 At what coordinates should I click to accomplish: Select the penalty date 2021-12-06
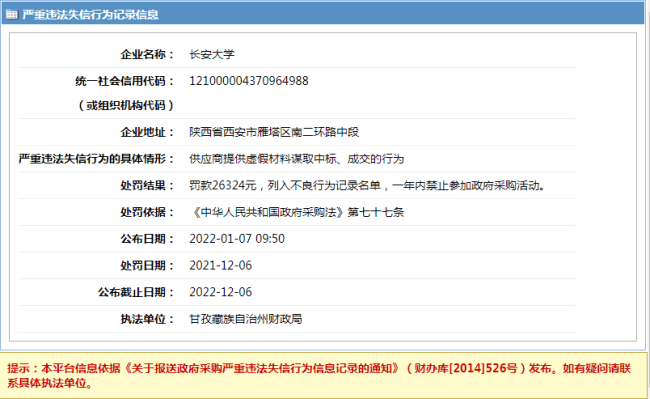pyautogui.click(x=221, y=265)
